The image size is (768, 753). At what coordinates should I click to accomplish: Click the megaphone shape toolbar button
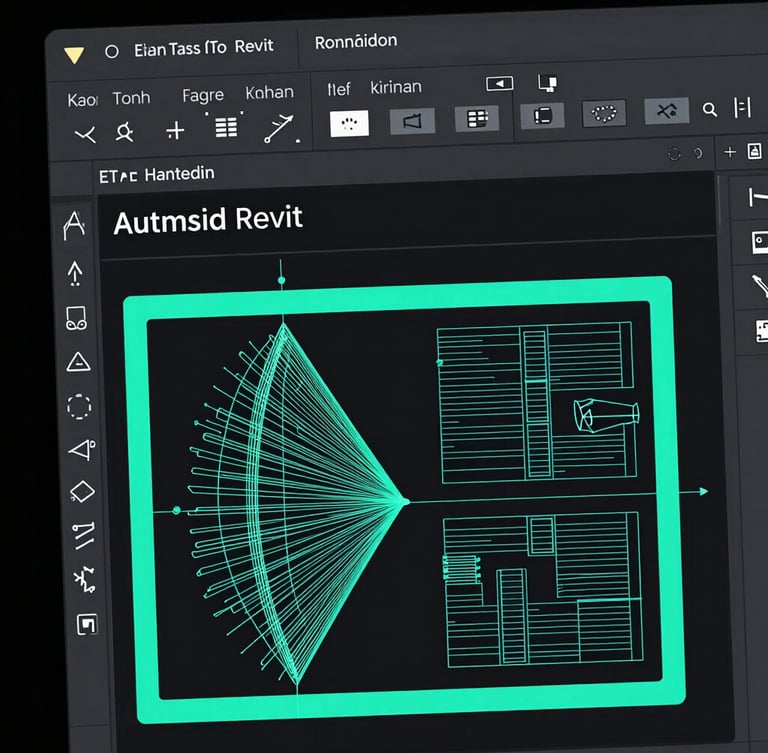(412, 121)
